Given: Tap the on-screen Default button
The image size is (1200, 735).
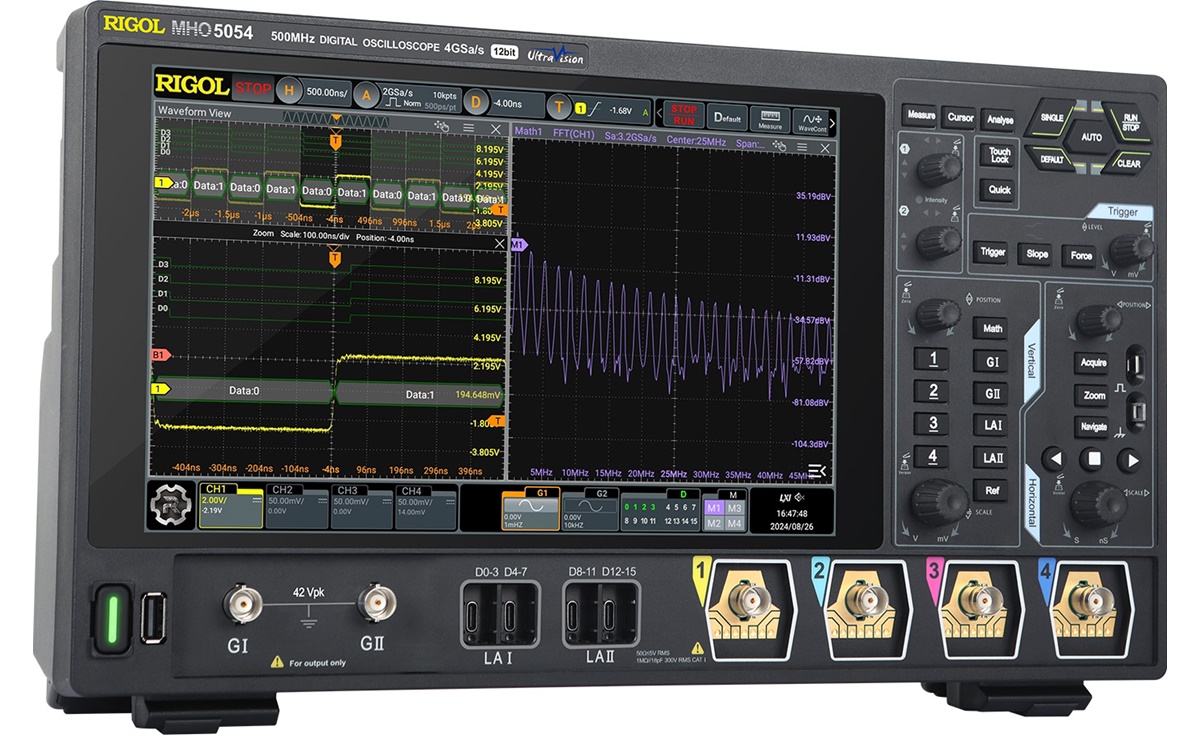Looking at the screenshot, I should (x=727, y=118).
